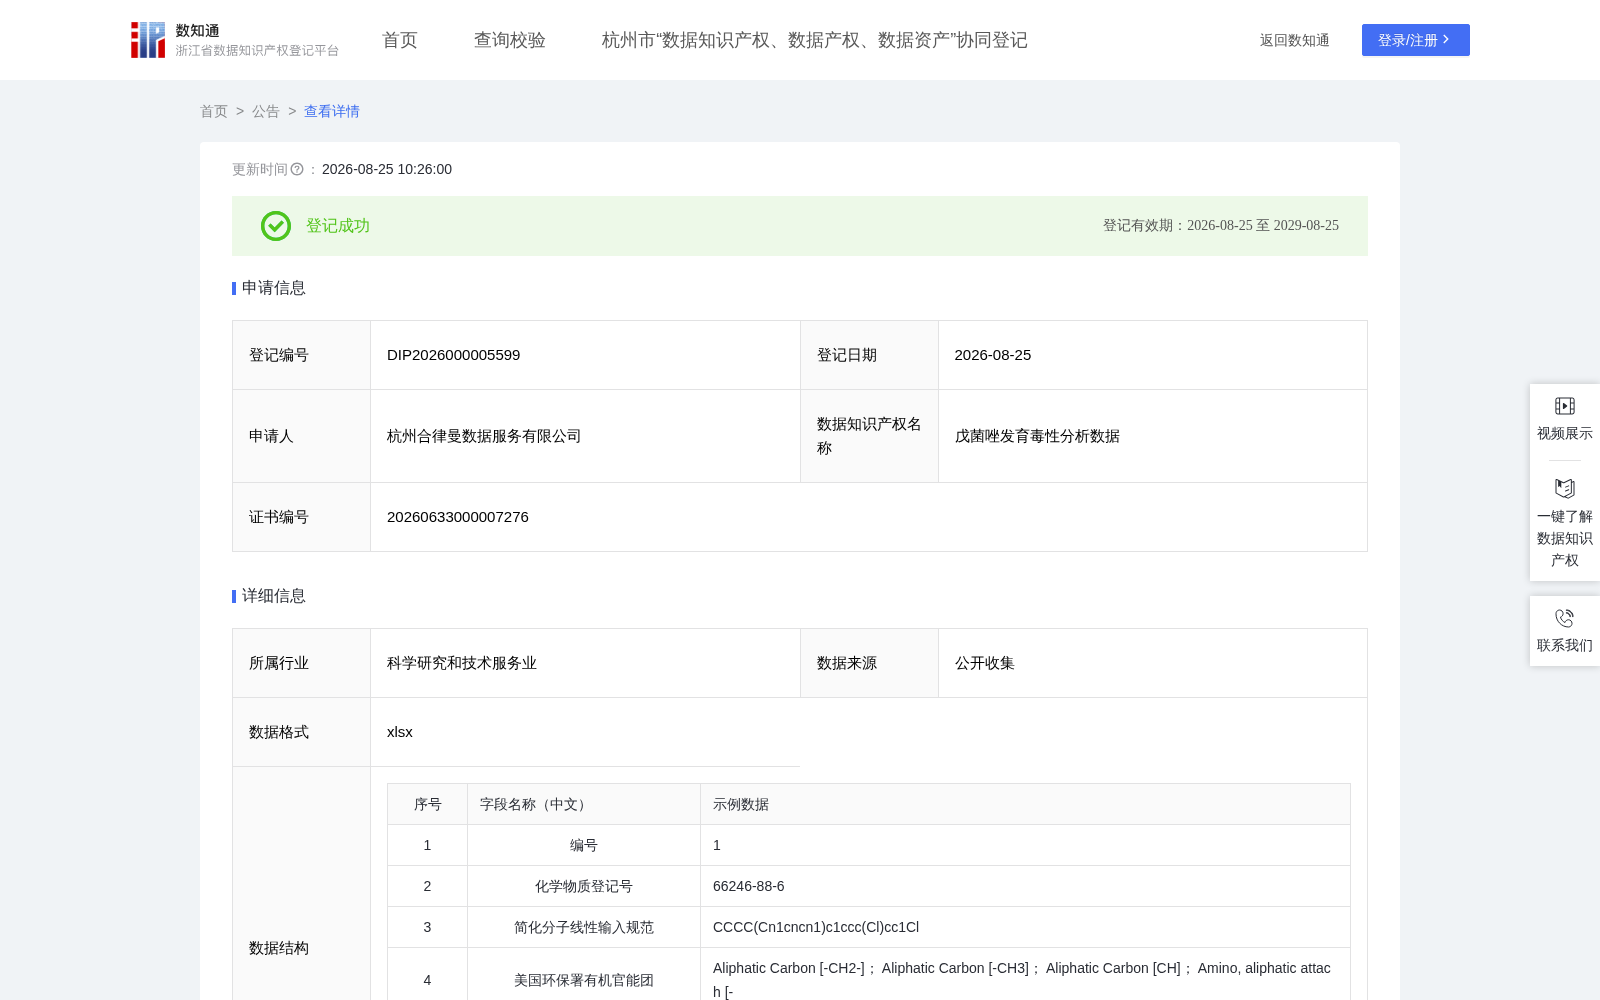The image size is (1600, 1000).
Task: Click the phone icon for 联系我们
Action: (1565, 618)
